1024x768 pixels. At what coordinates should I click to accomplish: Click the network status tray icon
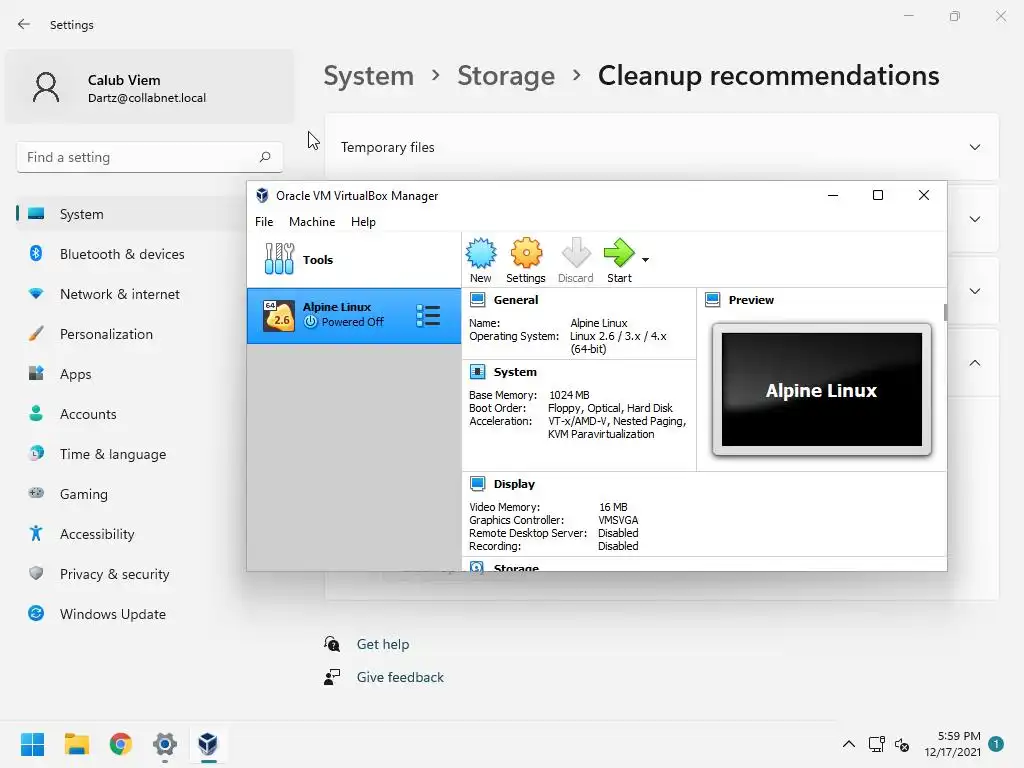(x=876, y=744)
